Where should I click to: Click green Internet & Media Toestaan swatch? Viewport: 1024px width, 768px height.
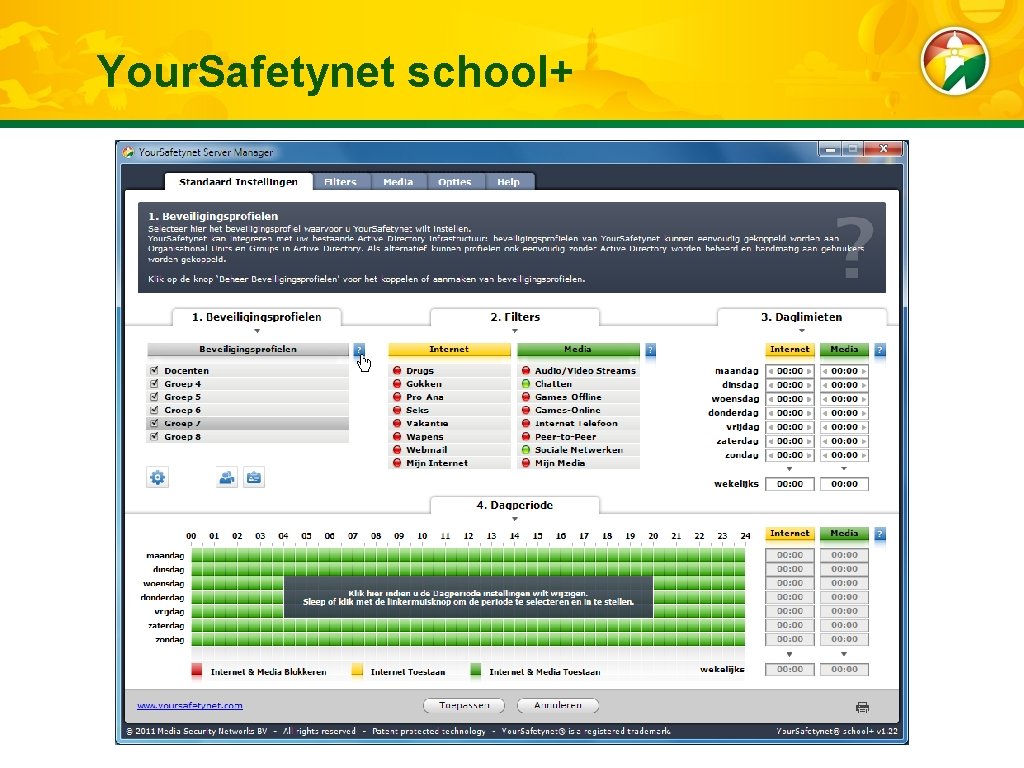[x=475, y=671]
